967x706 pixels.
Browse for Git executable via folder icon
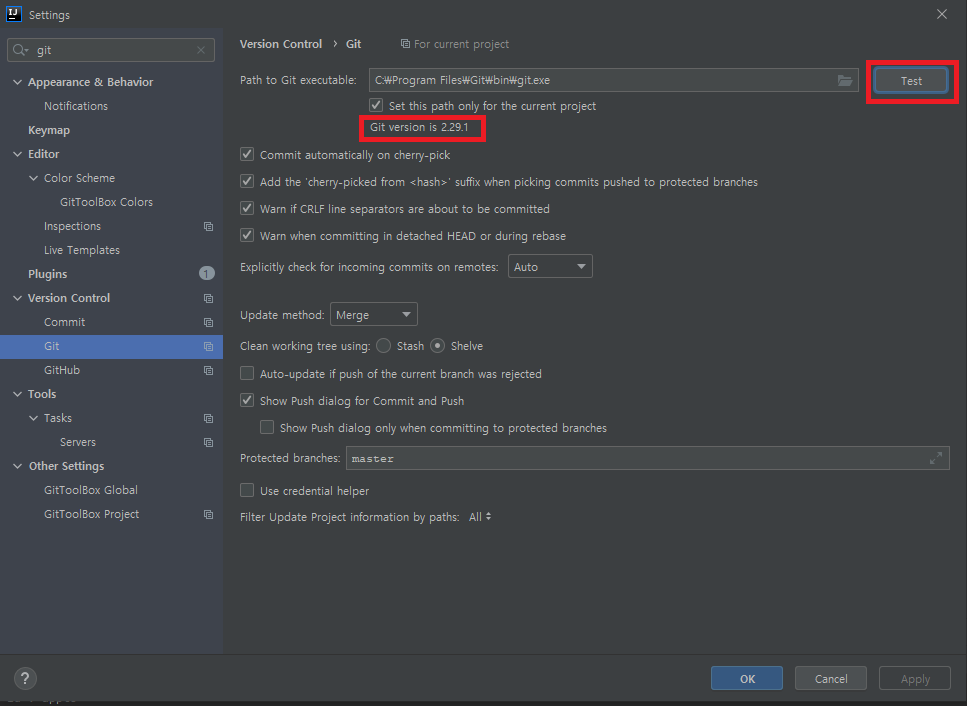pyautogui.click(x=844, y=80)
